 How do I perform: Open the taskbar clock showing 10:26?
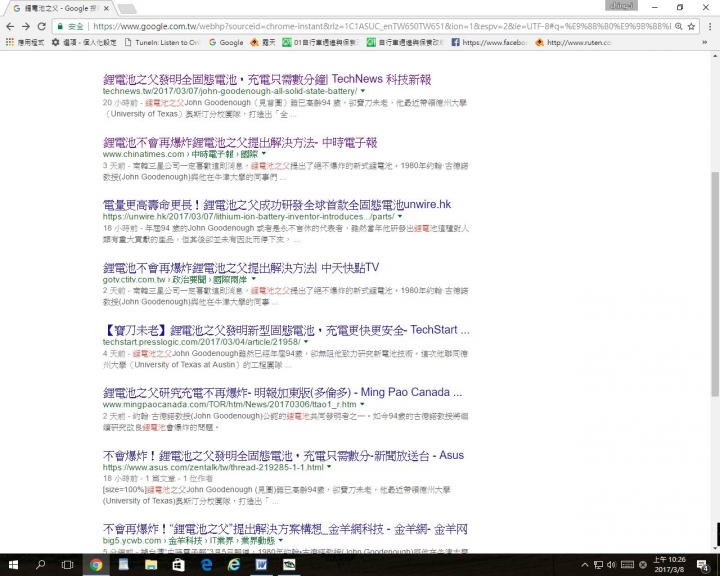coord(669,565)
